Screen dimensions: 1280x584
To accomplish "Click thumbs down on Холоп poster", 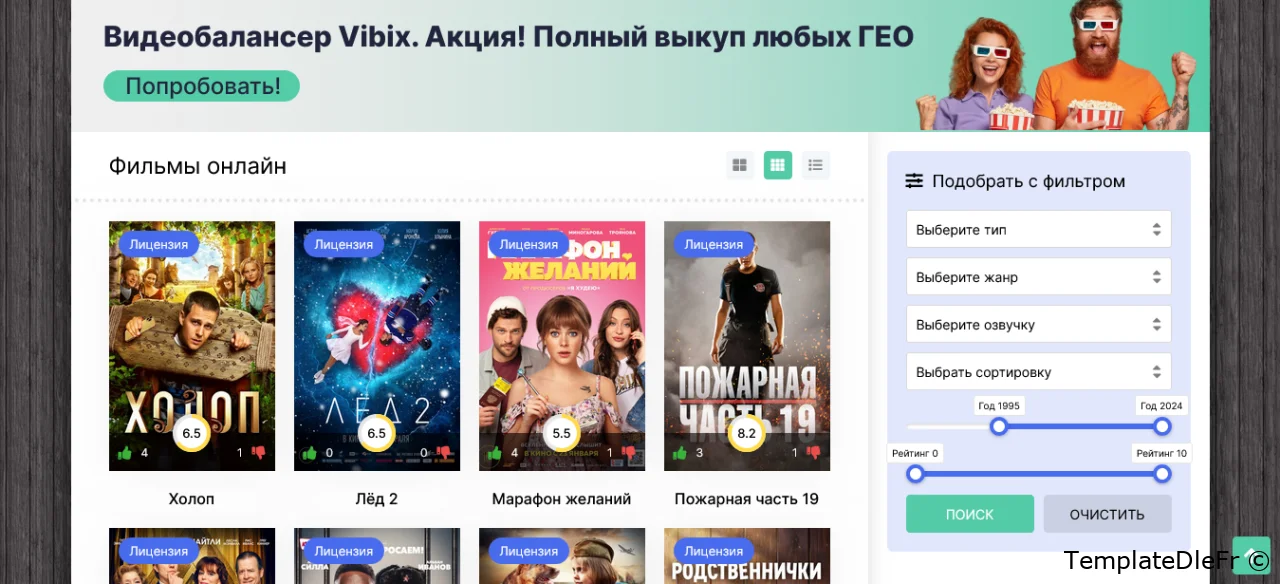I will click(259, 453).
